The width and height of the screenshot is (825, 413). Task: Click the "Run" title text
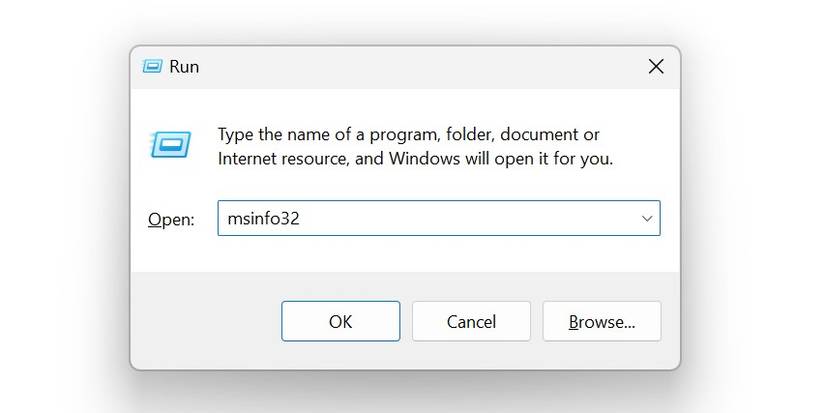click(x=184, y=67)
